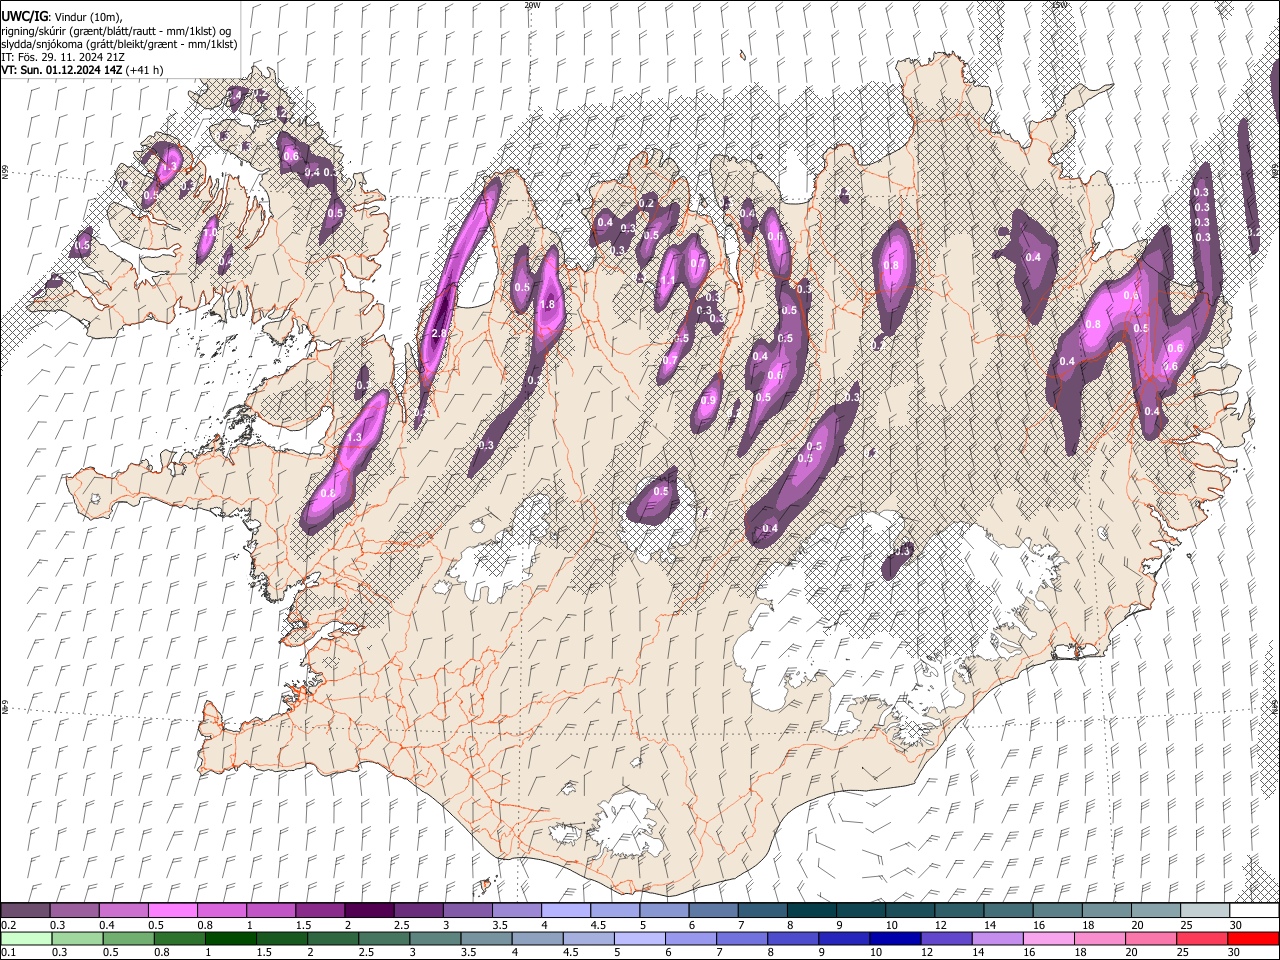The image size is (1280, 960).
Task: Pick the bright pink swatch between 0.5 and 0.8 on the purple scale
Action: pos(173,911)
